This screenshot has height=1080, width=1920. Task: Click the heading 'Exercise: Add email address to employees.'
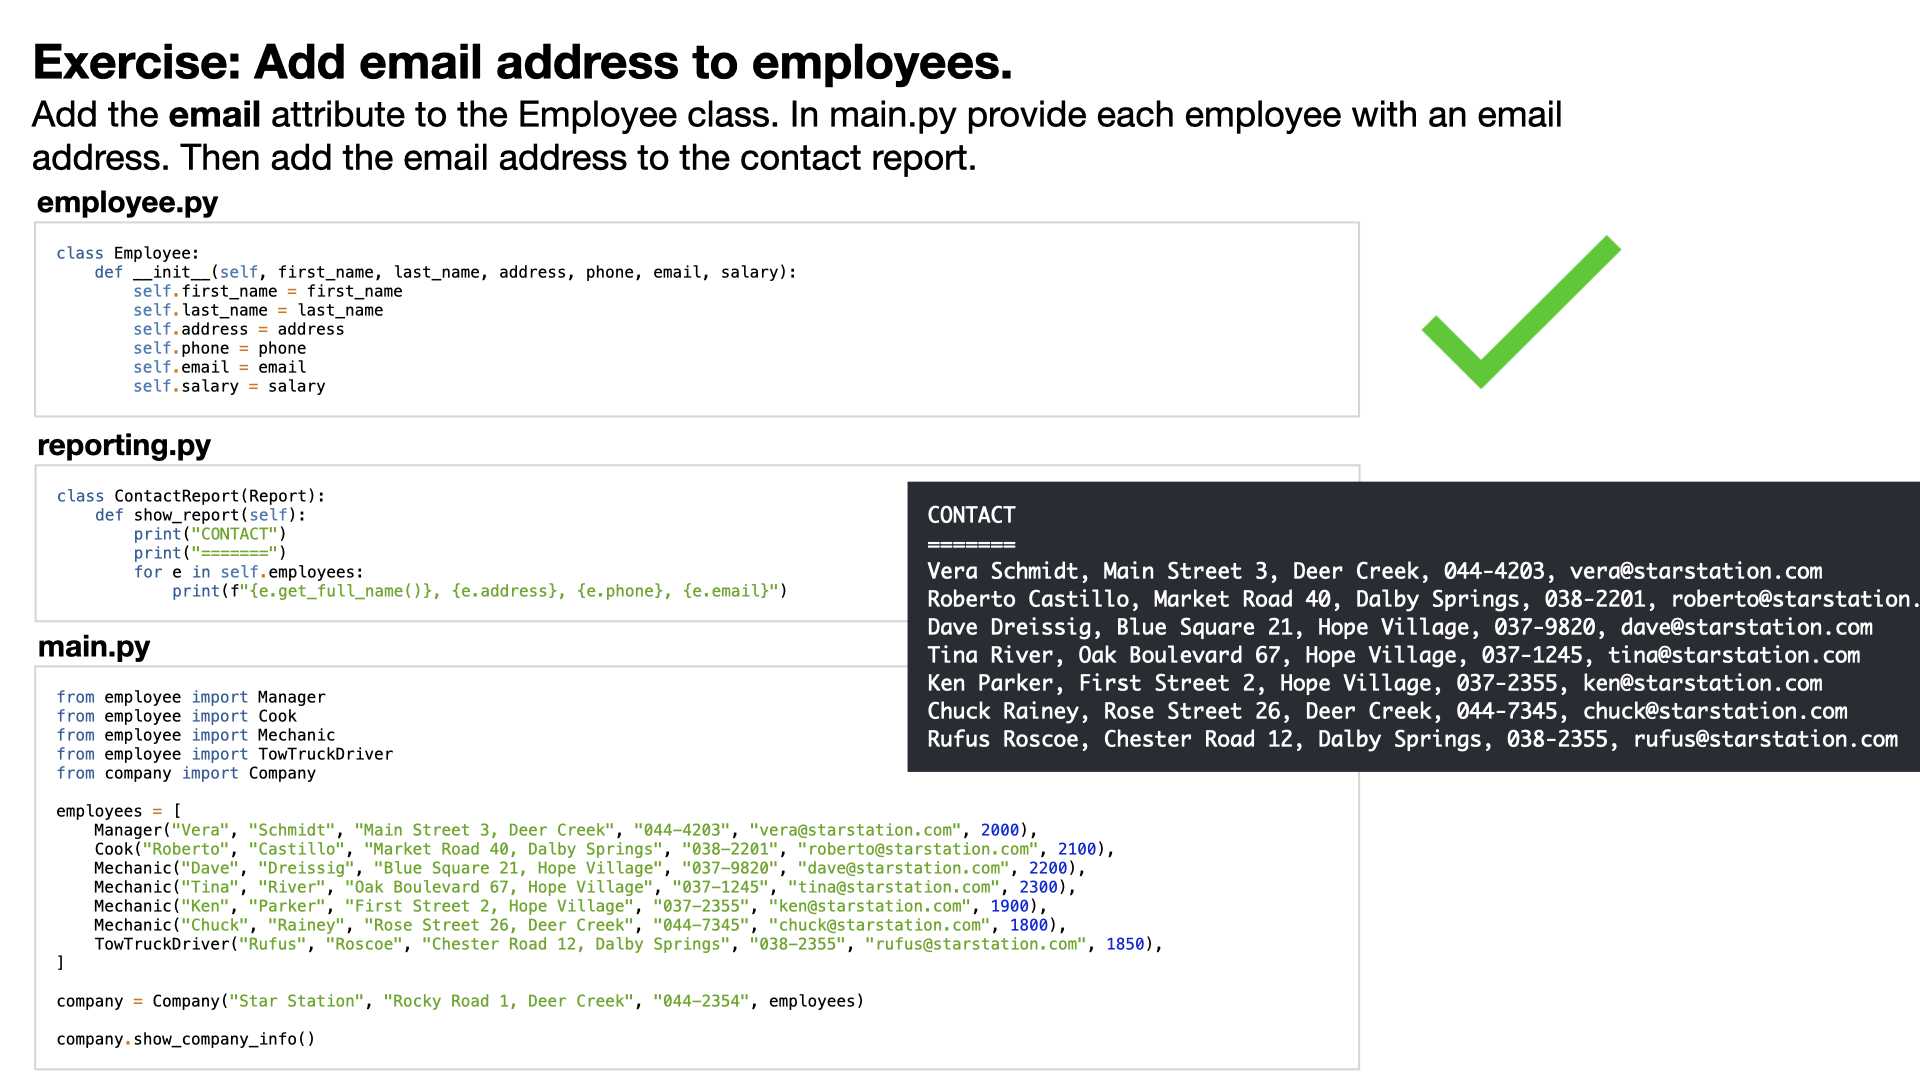(x=522, y=63)
